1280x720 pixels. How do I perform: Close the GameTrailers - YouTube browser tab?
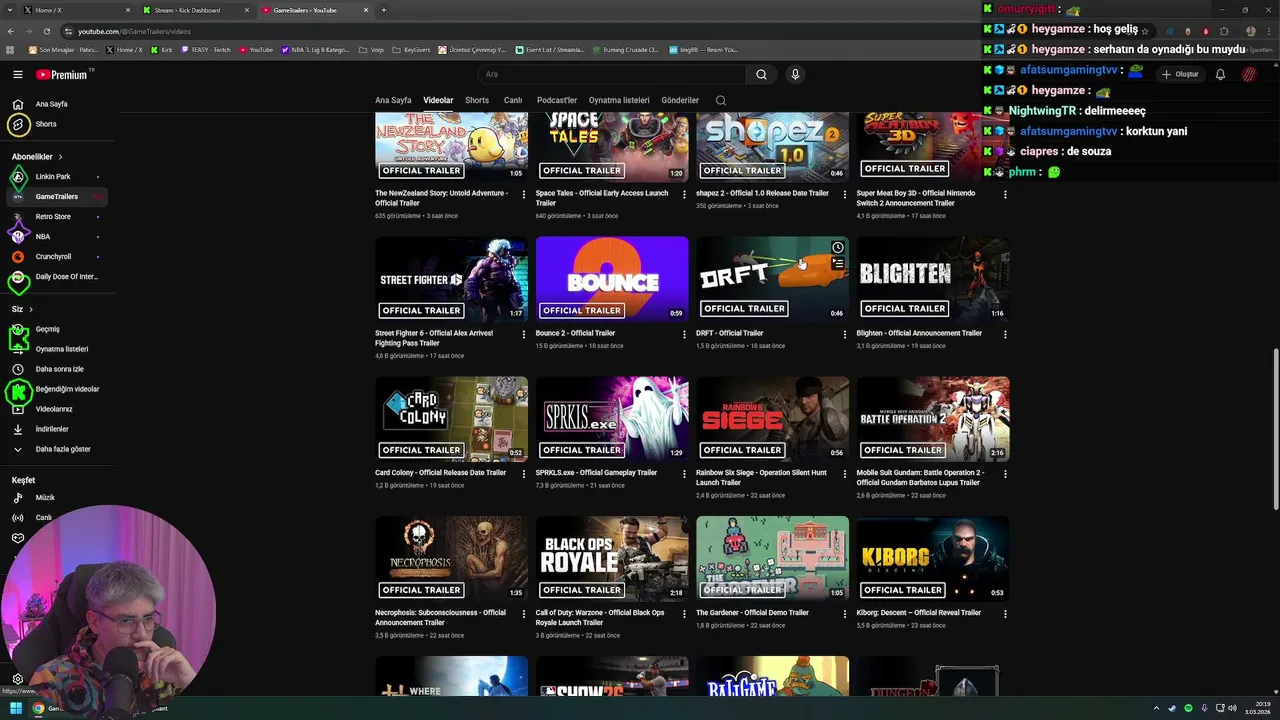pyautogui.click(x=366, y=10)
